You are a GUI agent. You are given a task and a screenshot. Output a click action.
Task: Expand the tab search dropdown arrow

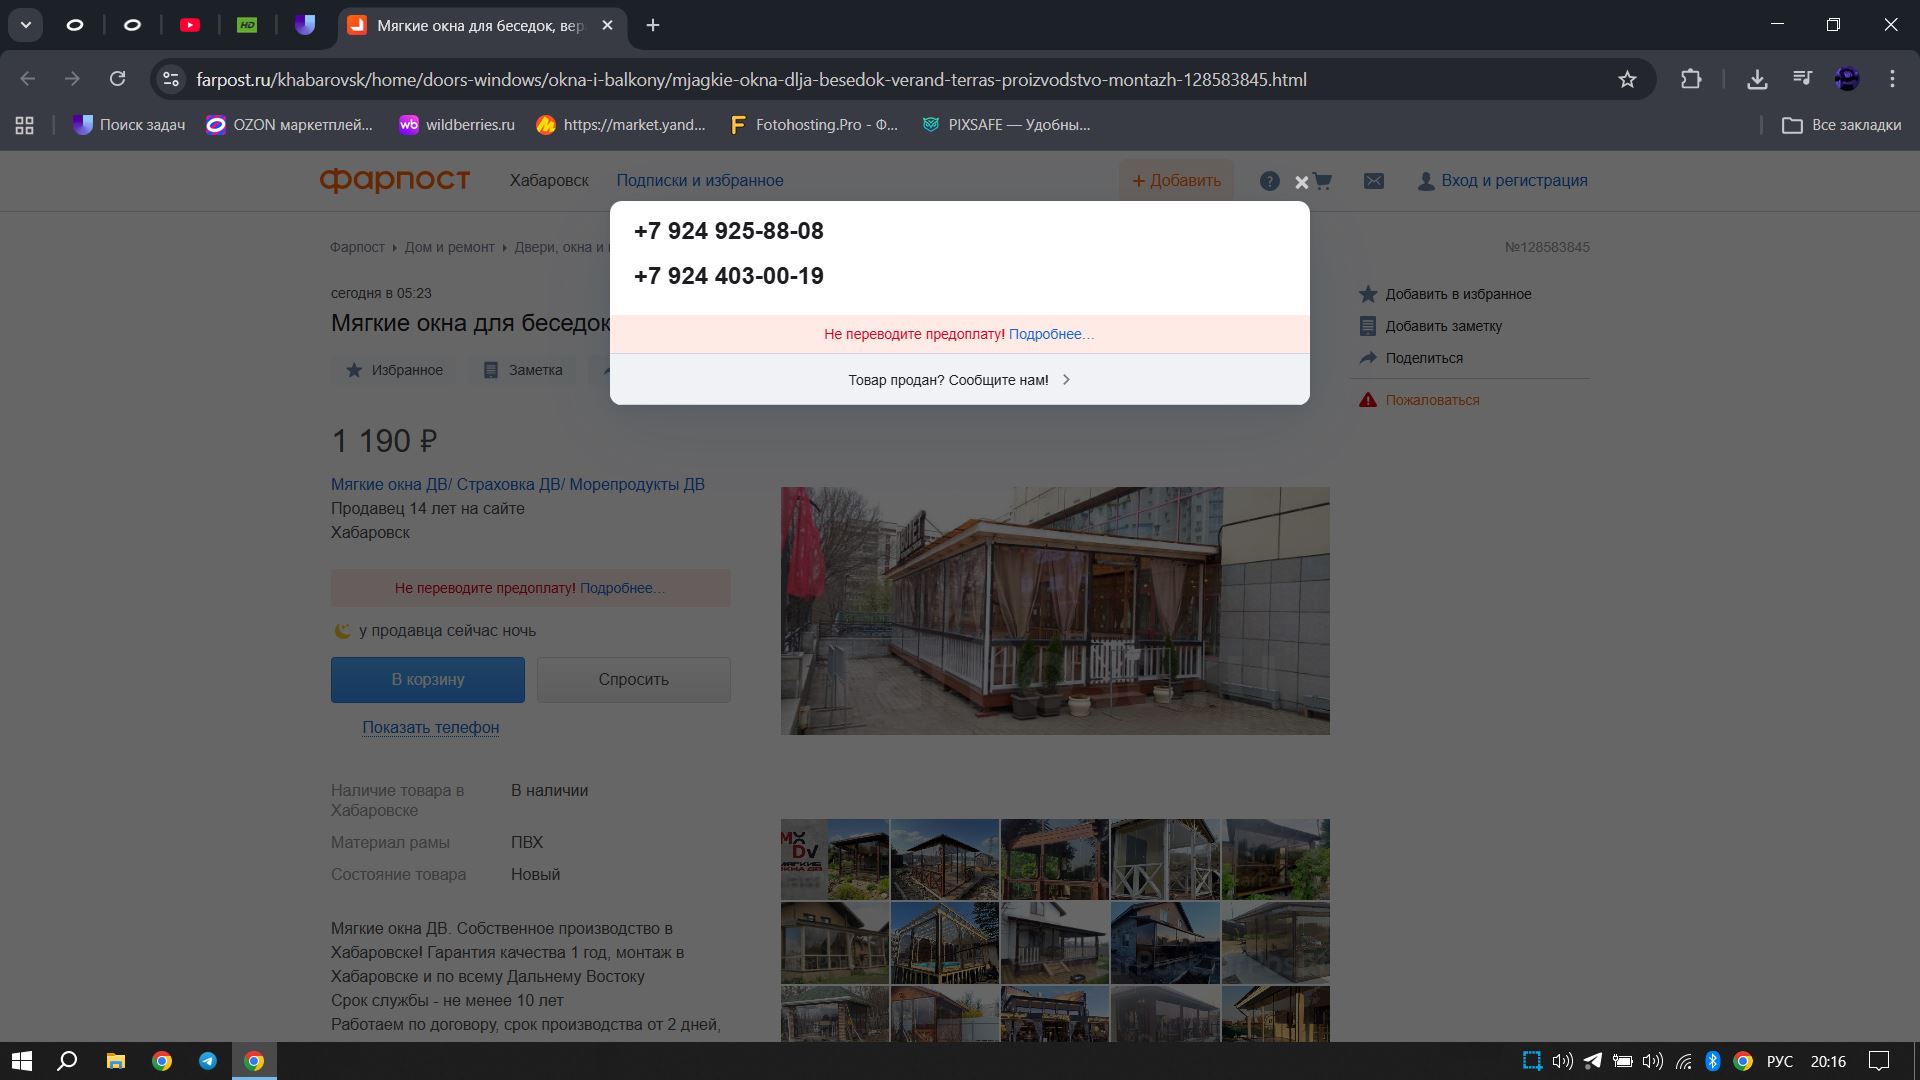pyautogui.click(x=26, y=25)
